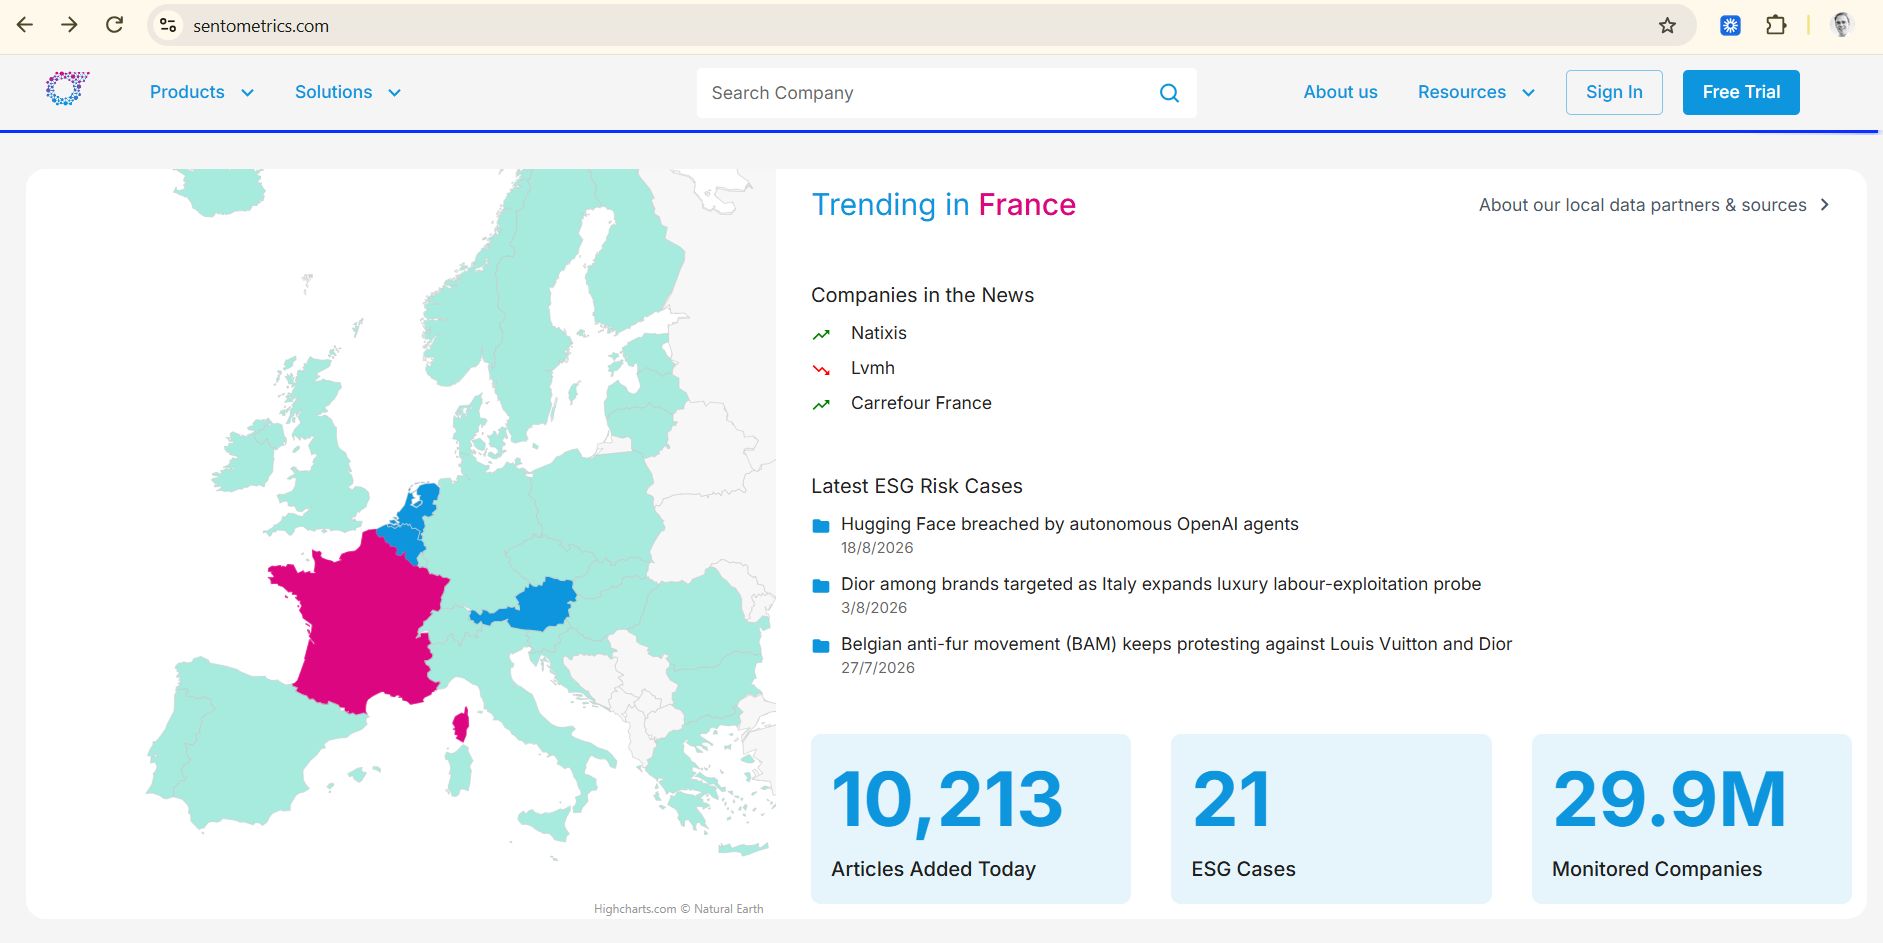Open the browser extensions puzzle menu

1776,25
